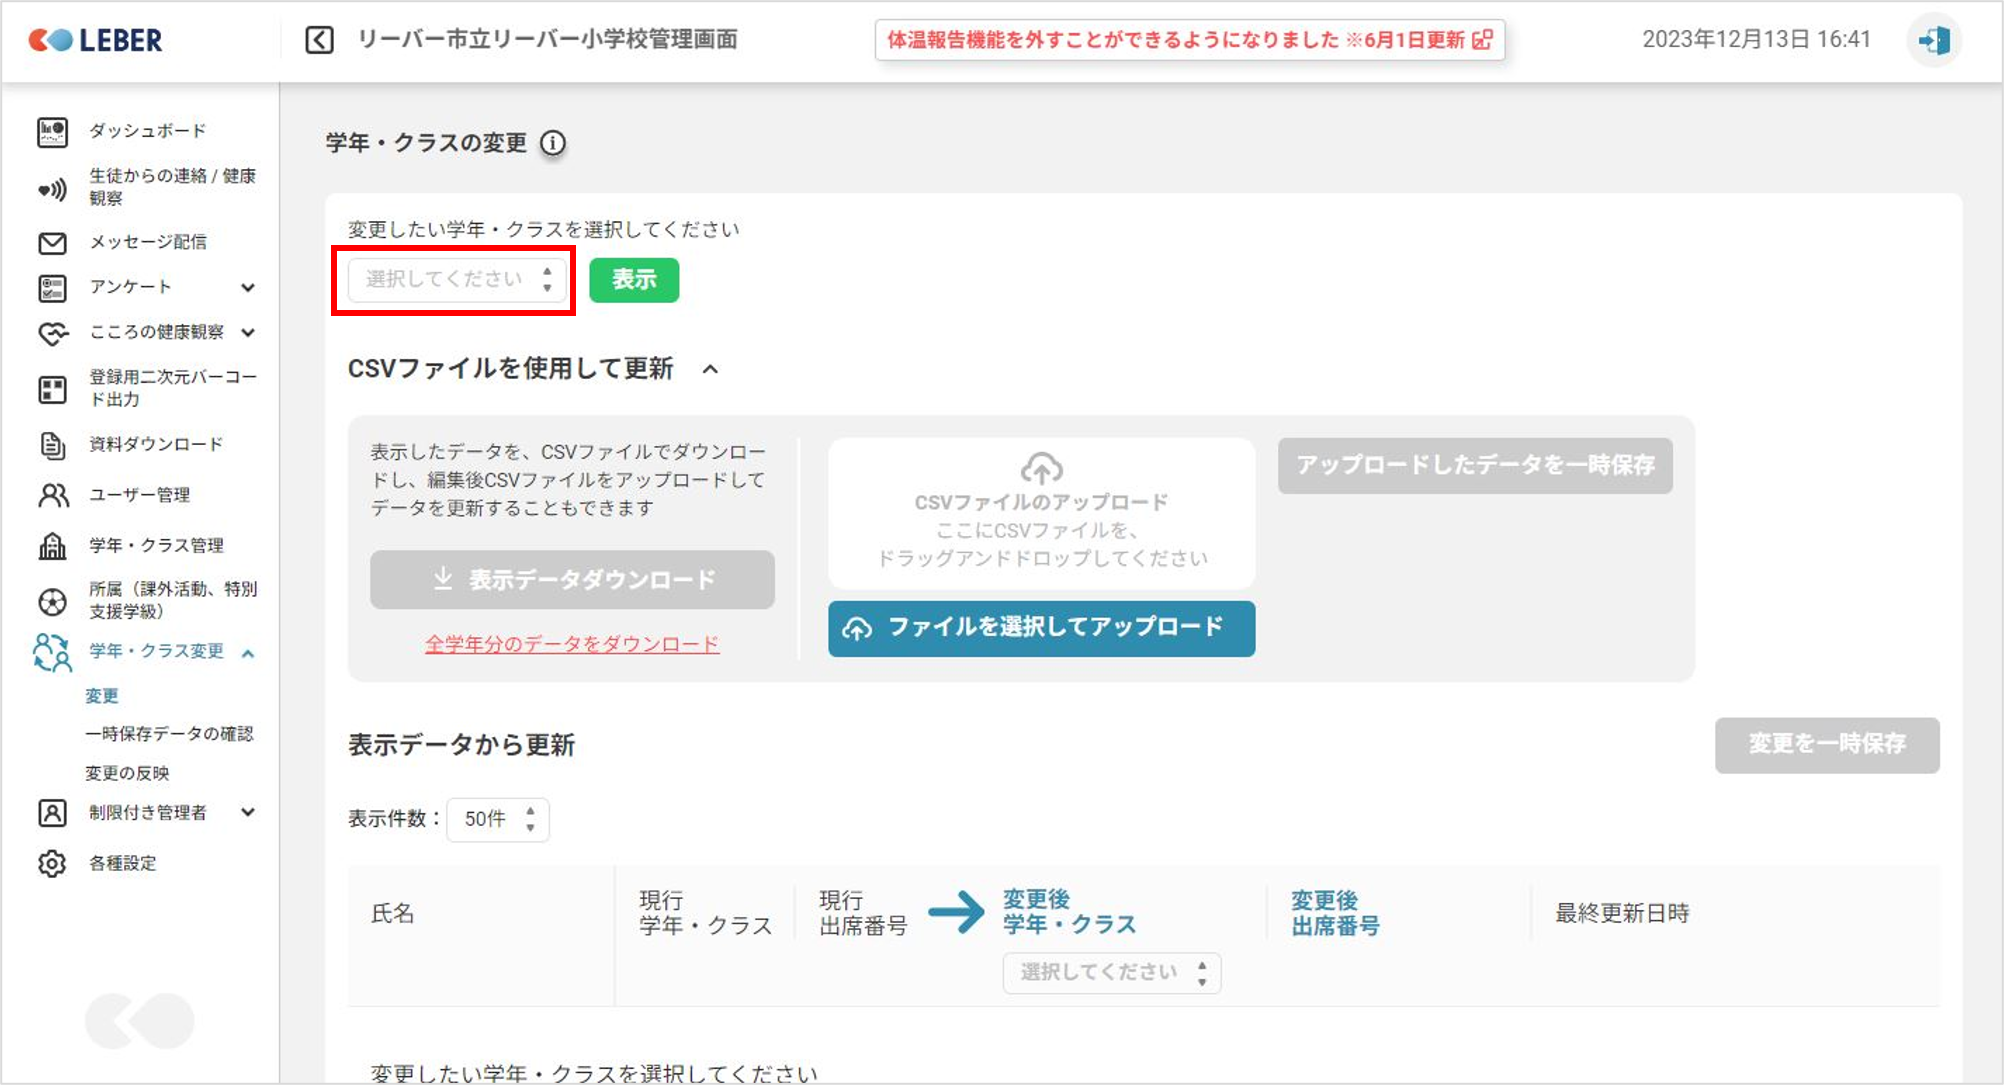Click the document download icon 資料ダウンロード

(x=52, y=445)
